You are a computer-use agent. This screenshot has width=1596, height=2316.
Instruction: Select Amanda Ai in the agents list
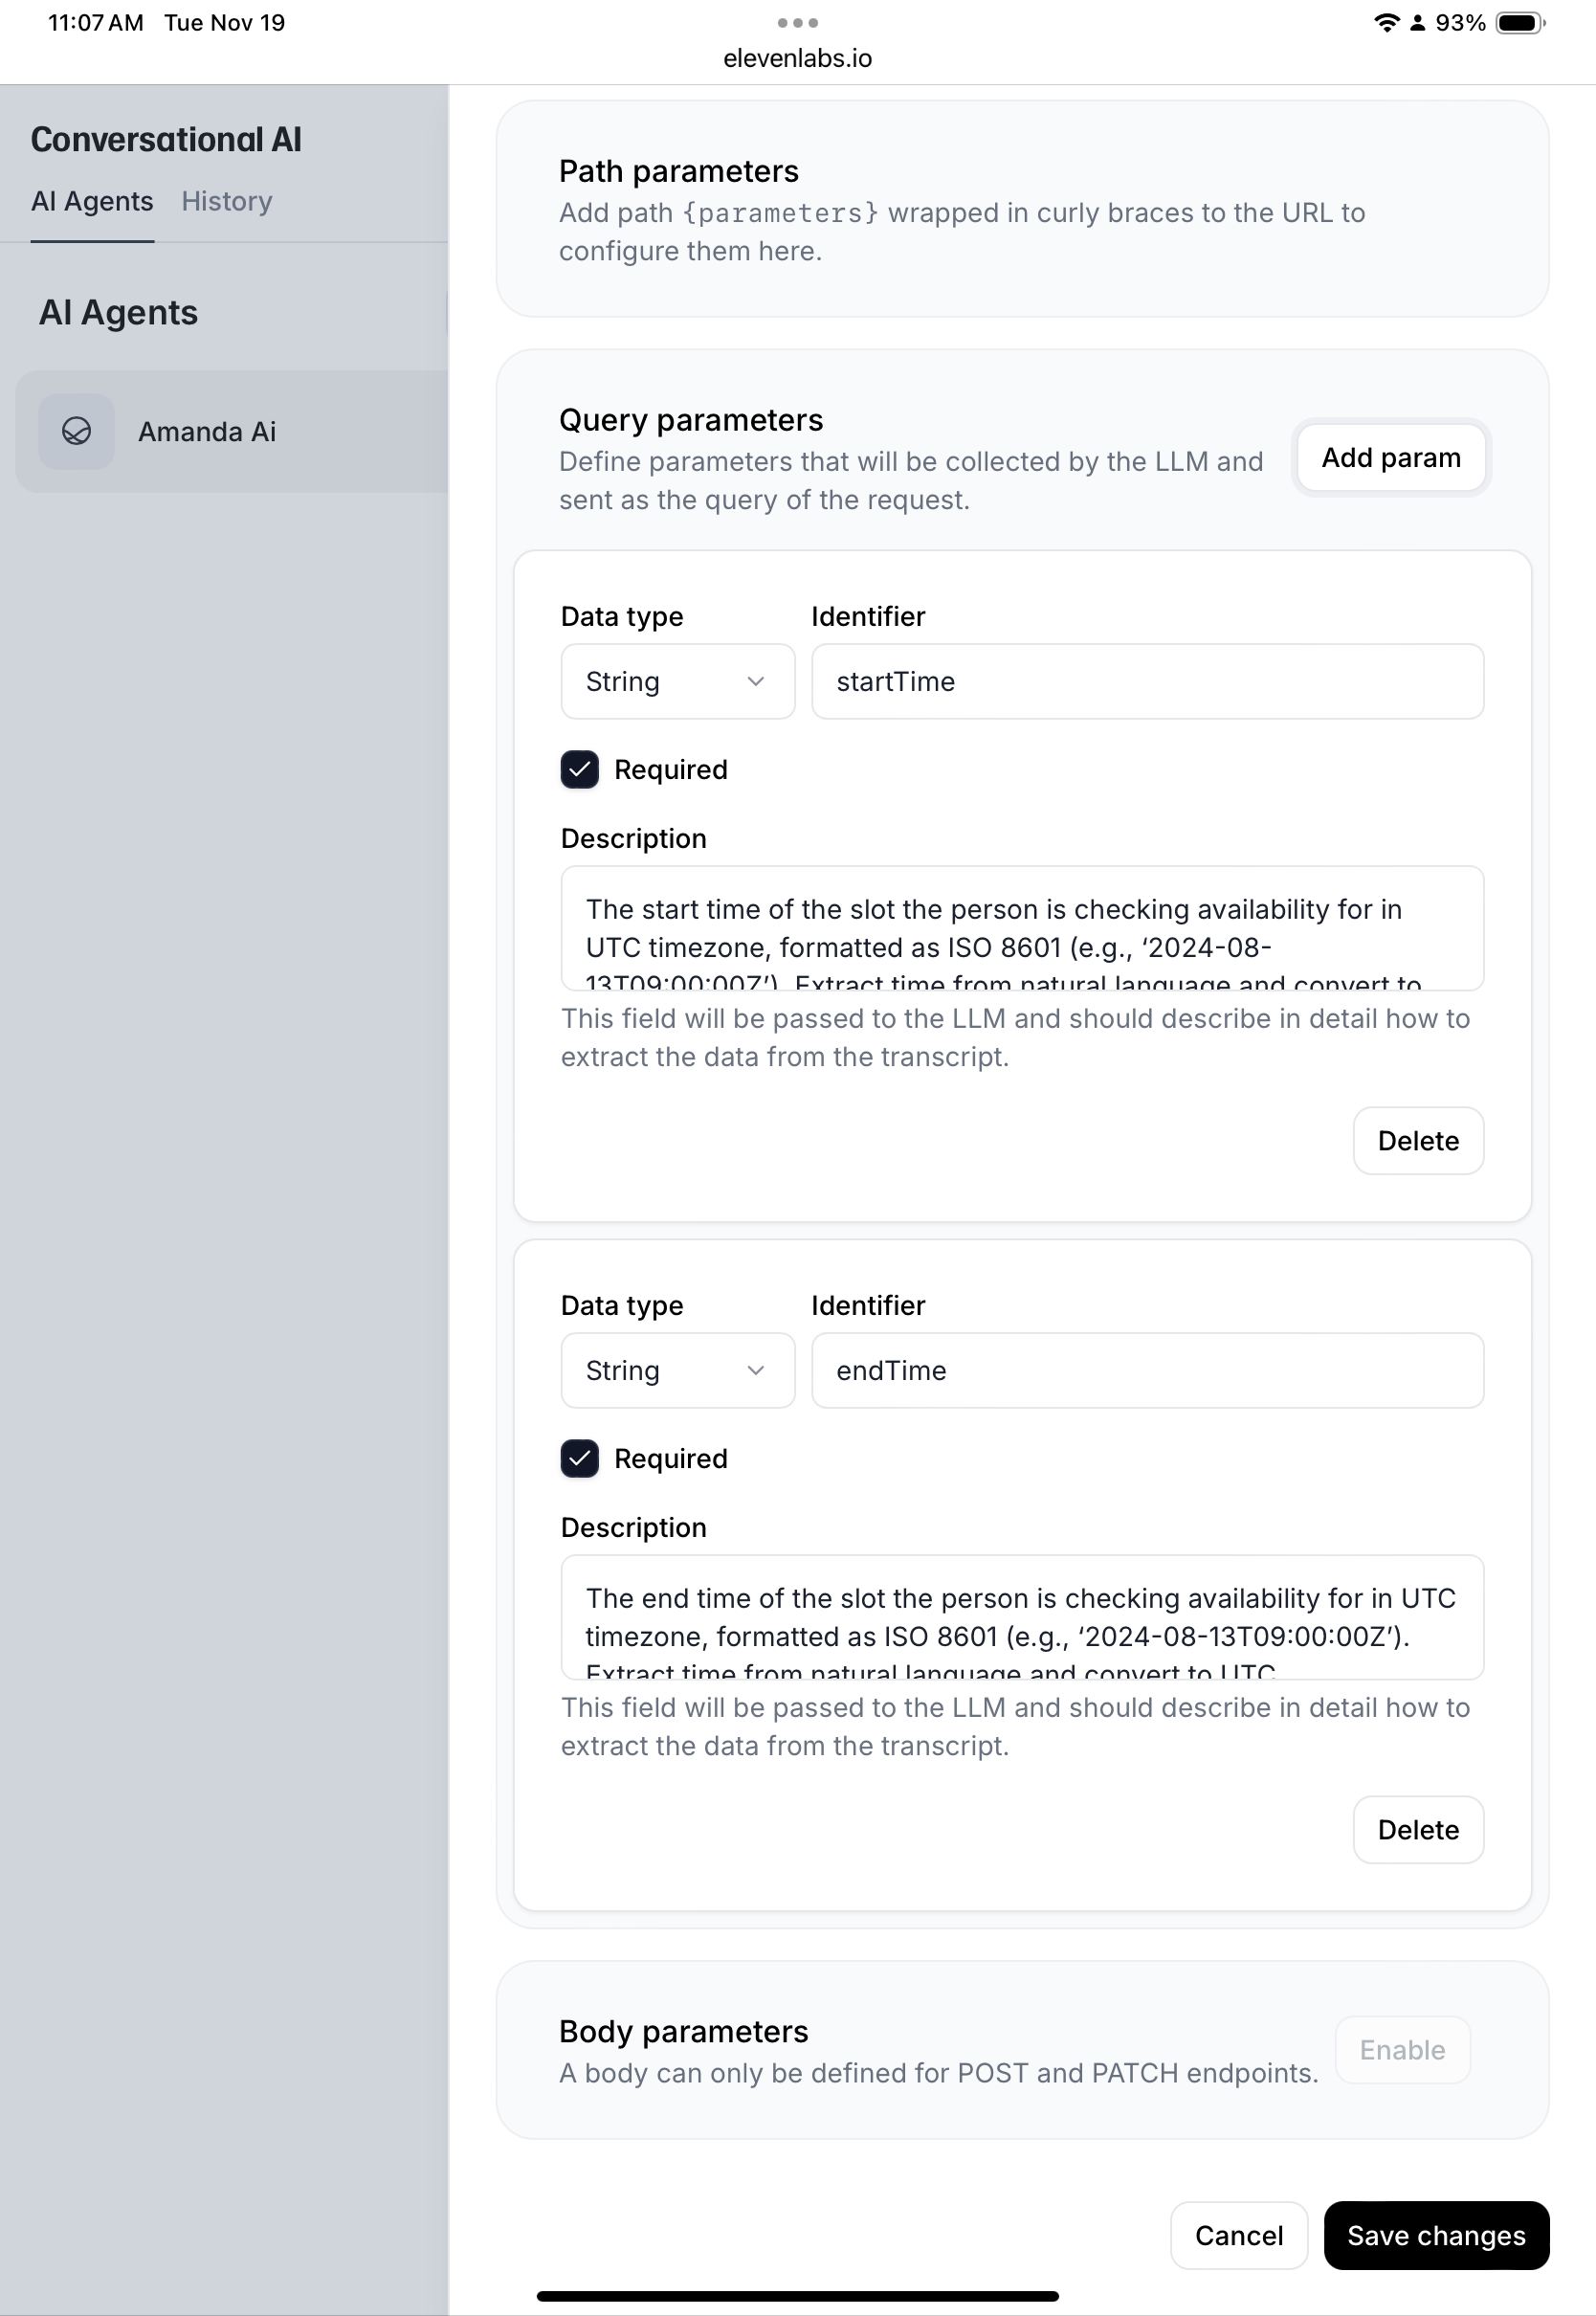232,431
